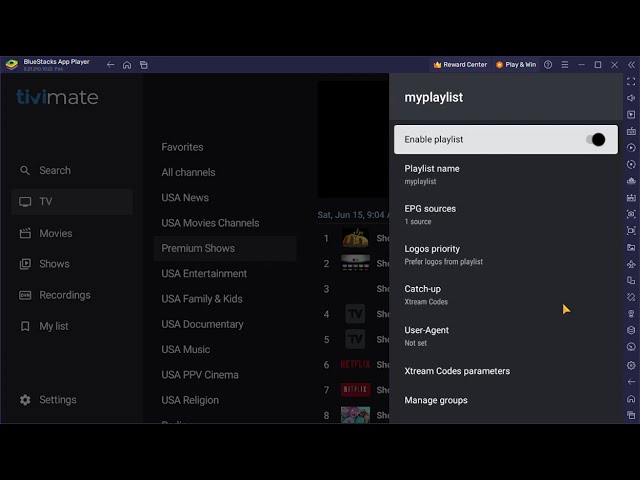Screen dimensions: 640x480
Task: Click the Movies clapperboard icon
Action: pos(25,233)
